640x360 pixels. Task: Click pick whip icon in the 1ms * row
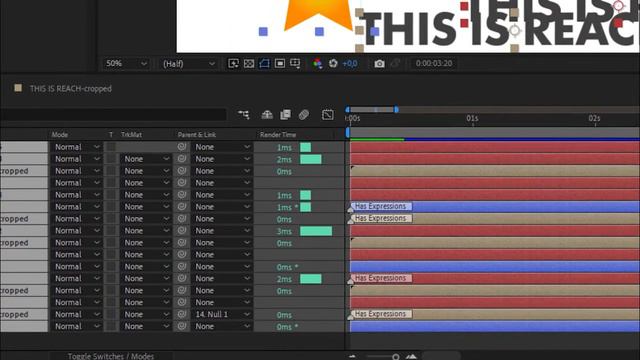tap(182, 207)
